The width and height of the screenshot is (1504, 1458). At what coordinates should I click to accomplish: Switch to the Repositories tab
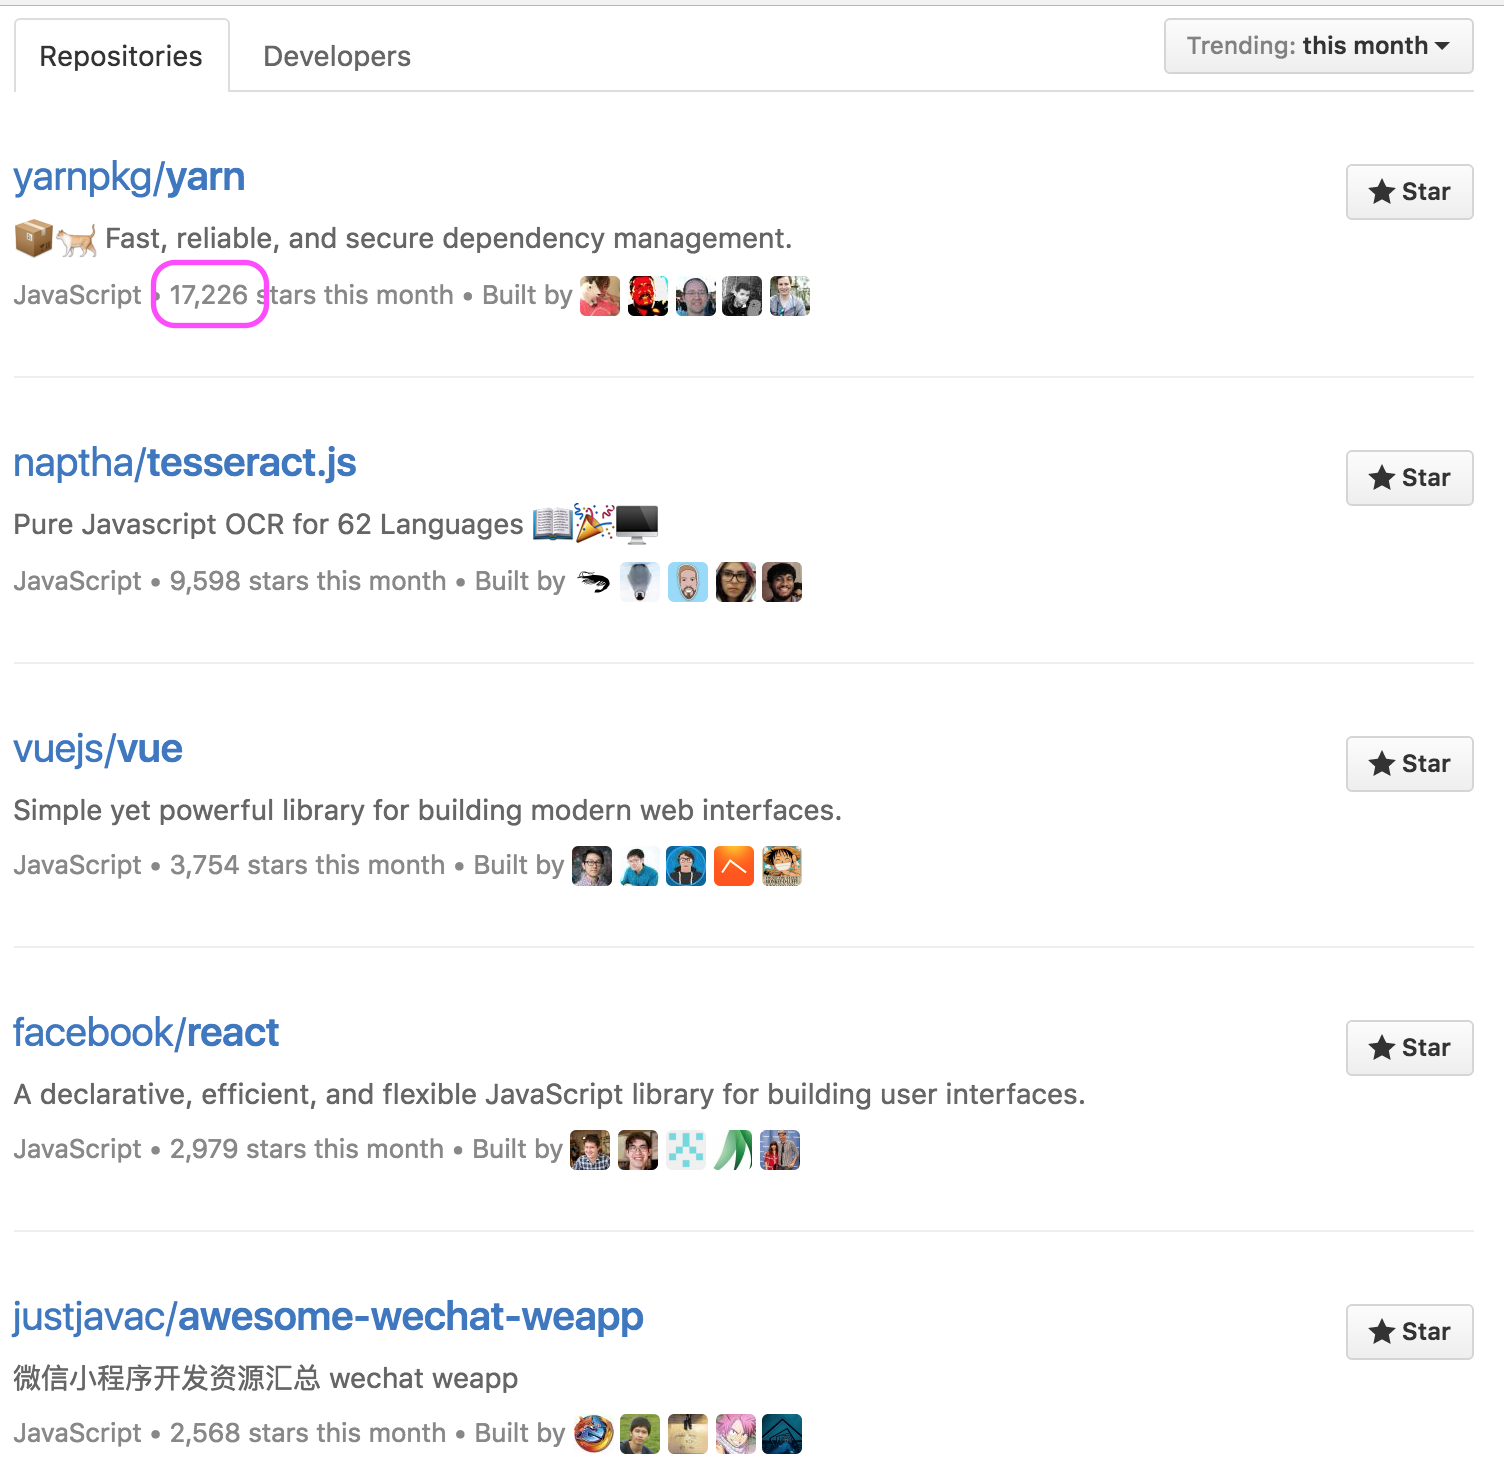[x=121, y=56]
